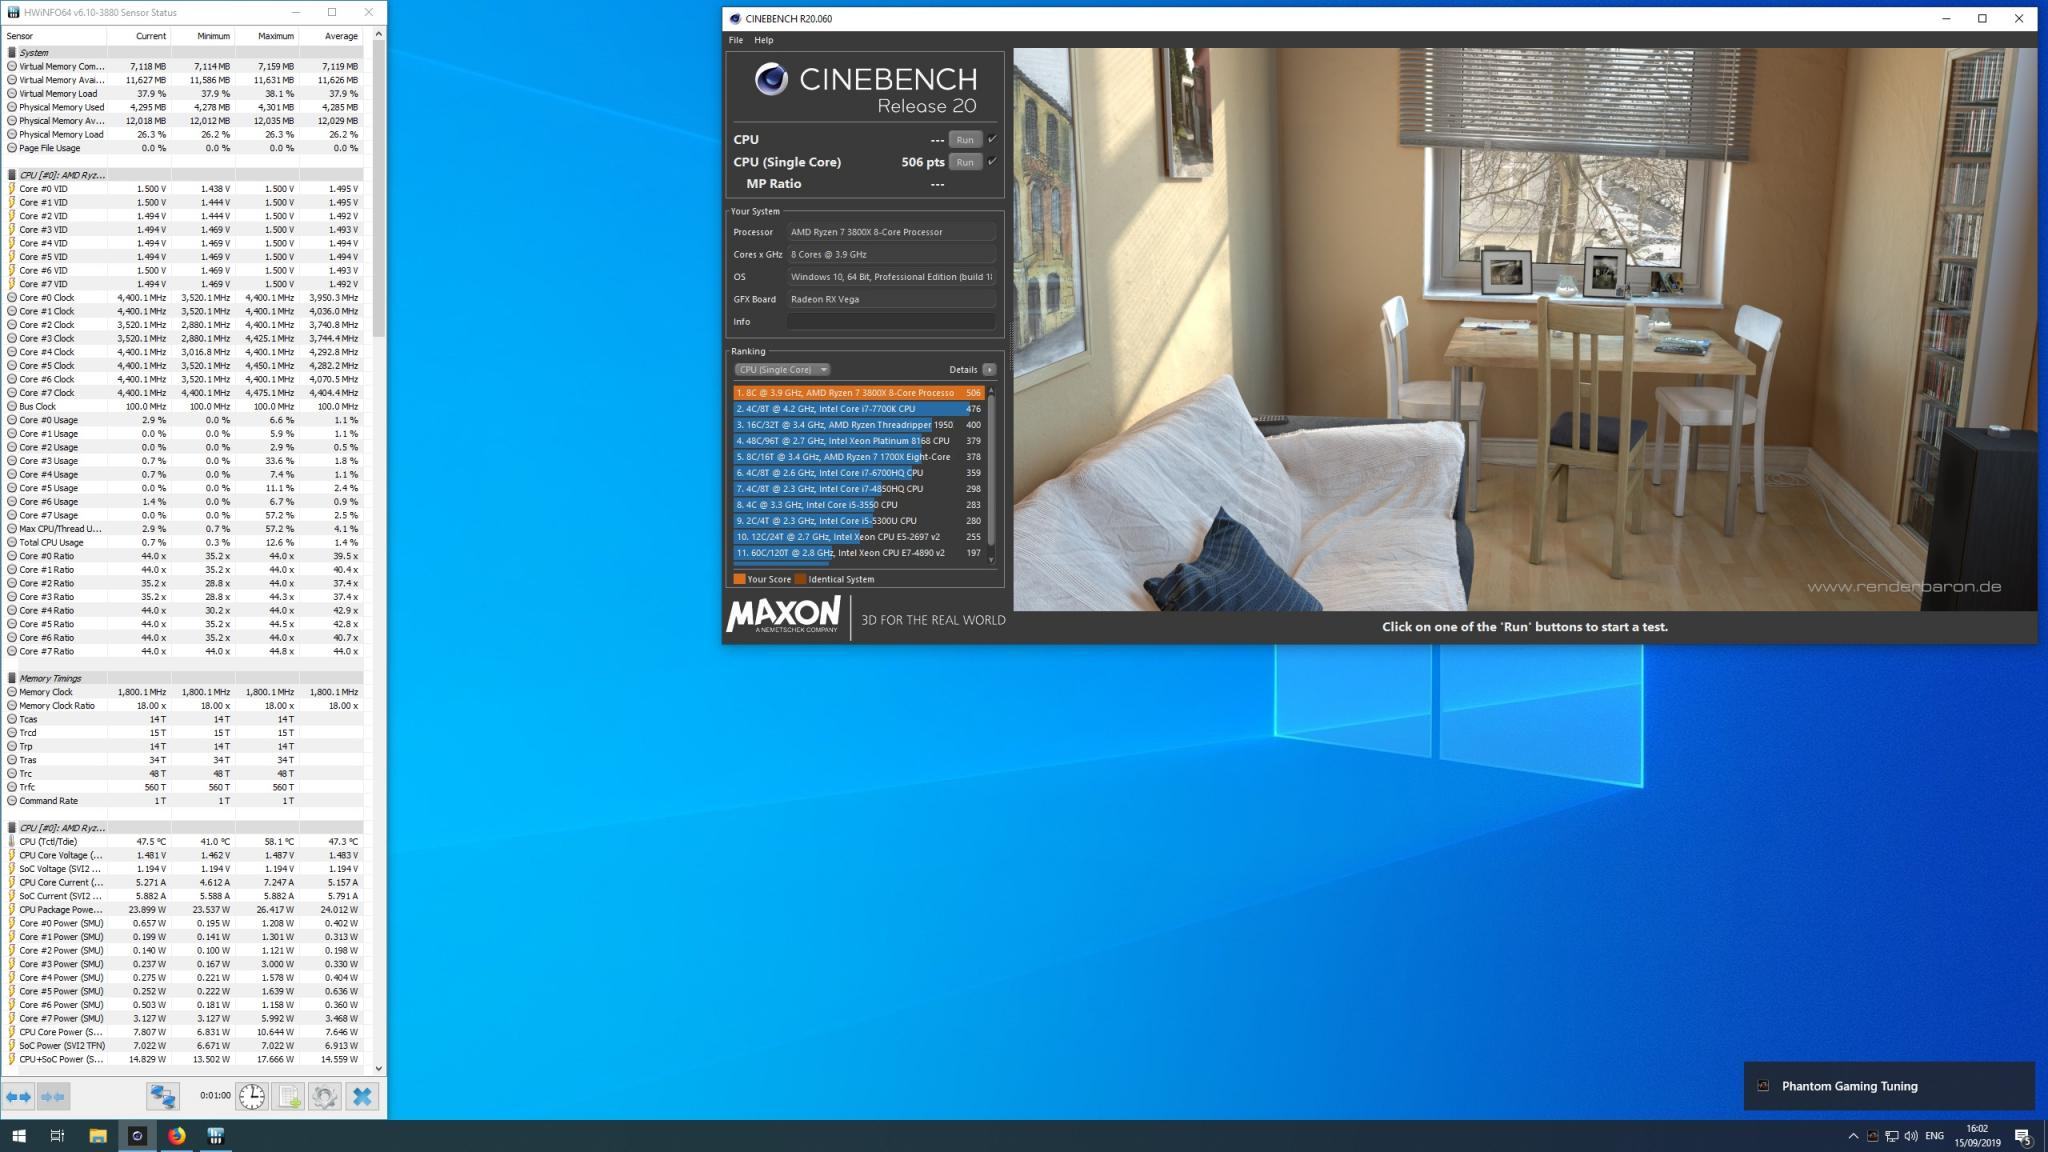Collapse the second CPU [#0]: AMD Ryz... group
Viewport: 2048px width, 1152px height.
tap(12, 828)
